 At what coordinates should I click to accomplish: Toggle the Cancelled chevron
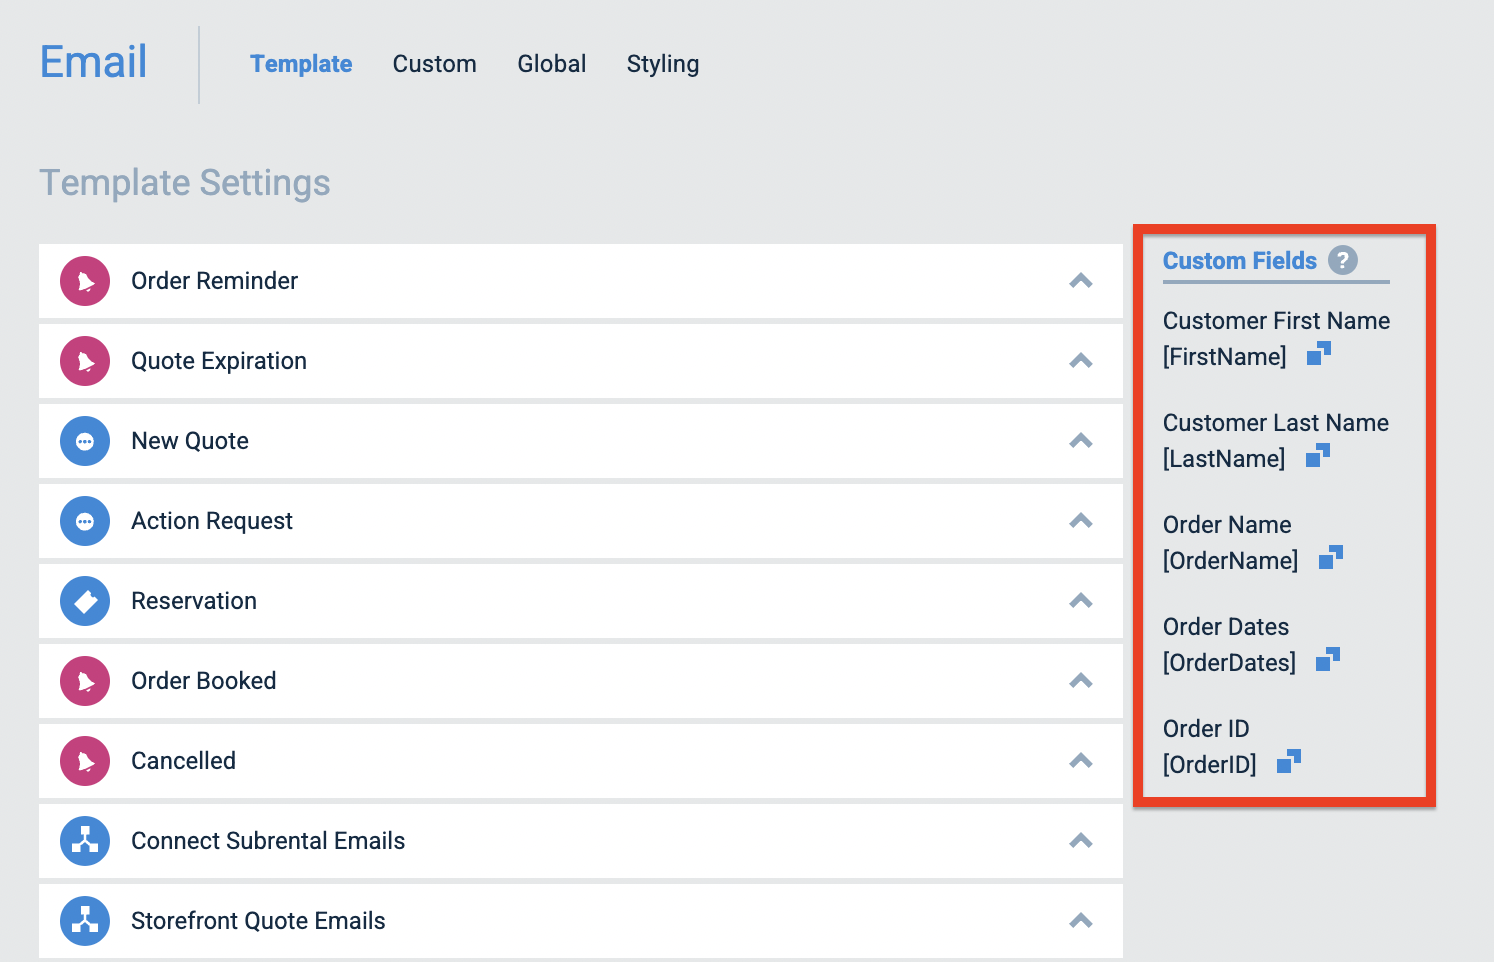1081,761
